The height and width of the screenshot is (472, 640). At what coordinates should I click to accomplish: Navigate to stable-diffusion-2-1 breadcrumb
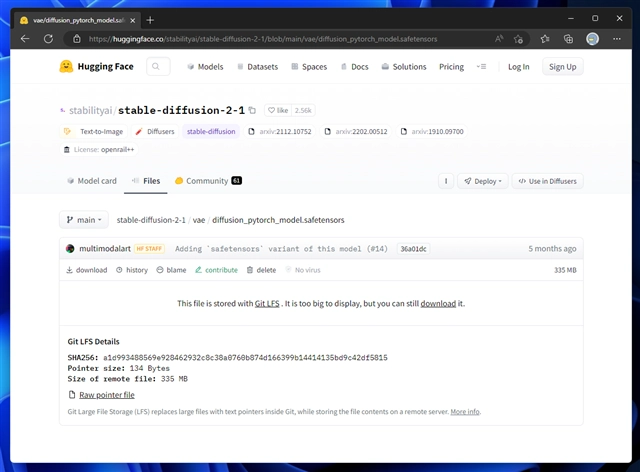[151, 220]
